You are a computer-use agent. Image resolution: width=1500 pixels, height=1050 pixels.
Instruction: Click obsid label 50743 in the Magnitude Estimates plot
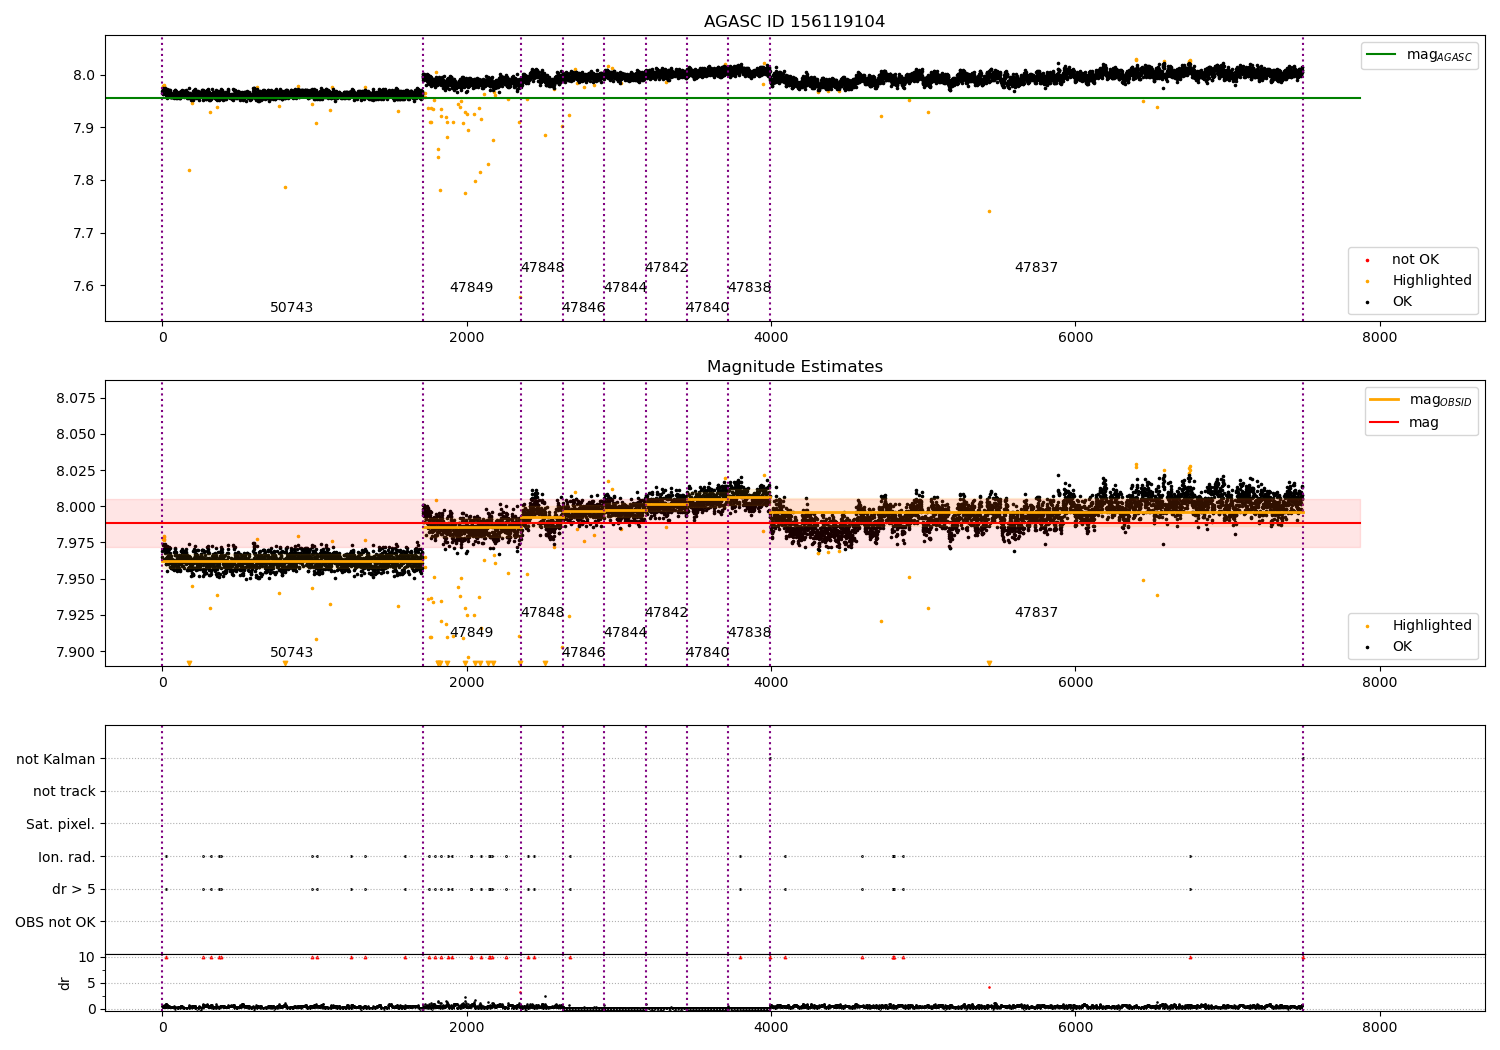(x=291, y=653)
